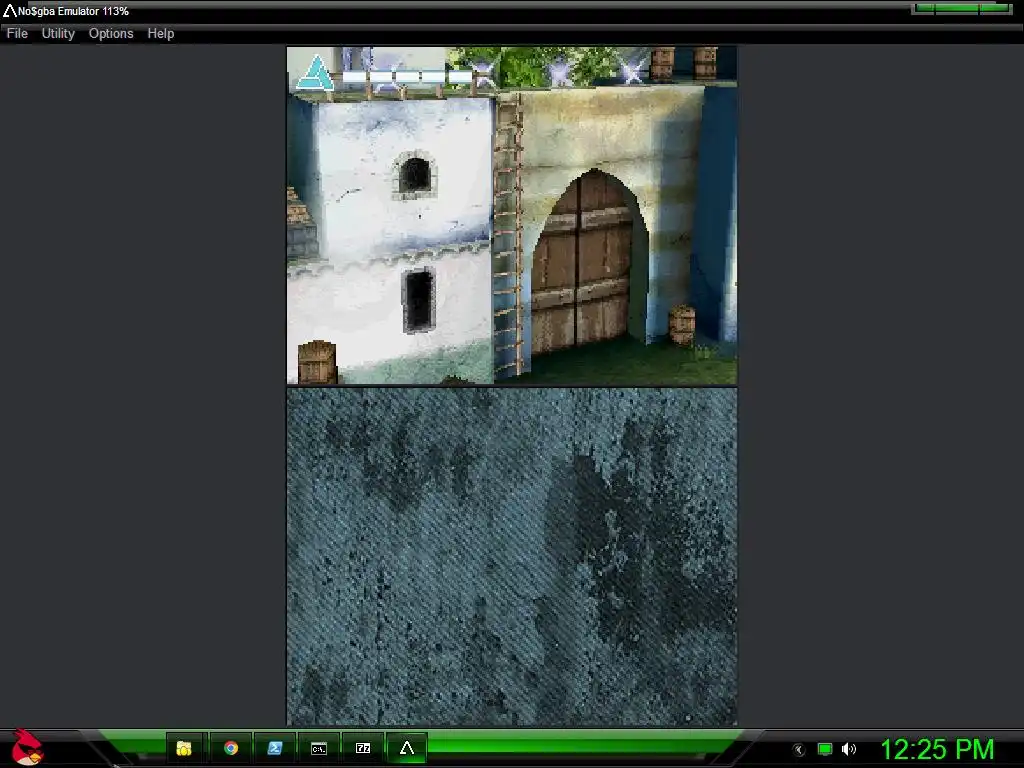Open the 7-Zip taskbar icon
This screenshot has height=768, width=1024.
click(362, 748)
